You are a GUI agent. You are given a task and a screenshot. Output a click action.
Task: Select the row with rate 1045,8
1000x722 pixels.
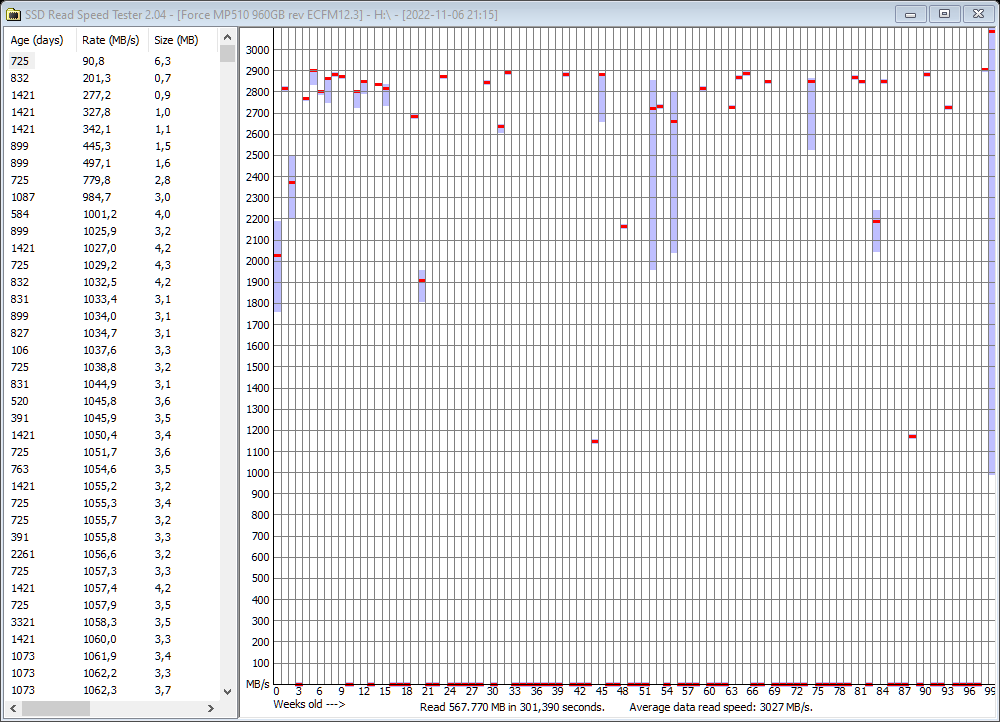tap(112, 401)
